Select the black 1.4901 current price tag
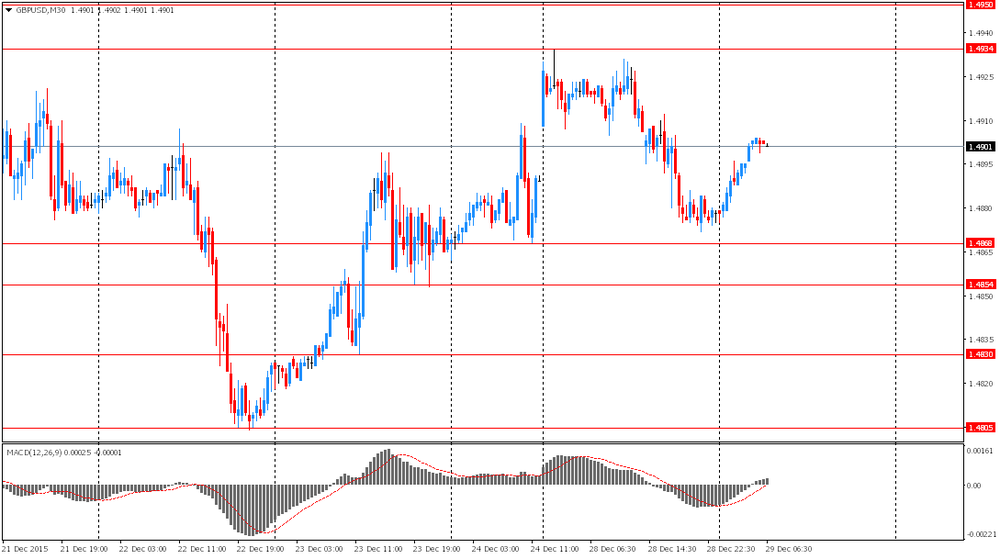Viewport: 1000px width, 559px height. (980, 147)
